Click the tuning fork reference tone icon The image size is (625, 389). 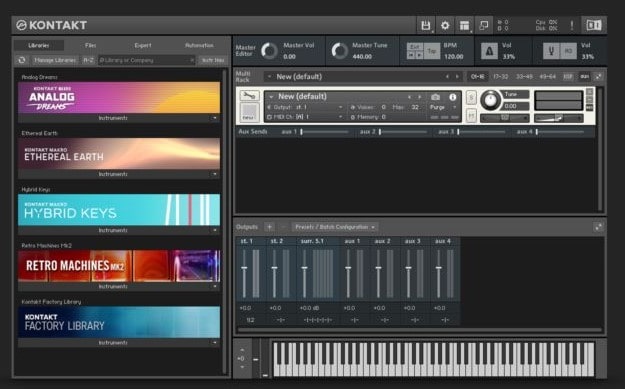point(551,51)
